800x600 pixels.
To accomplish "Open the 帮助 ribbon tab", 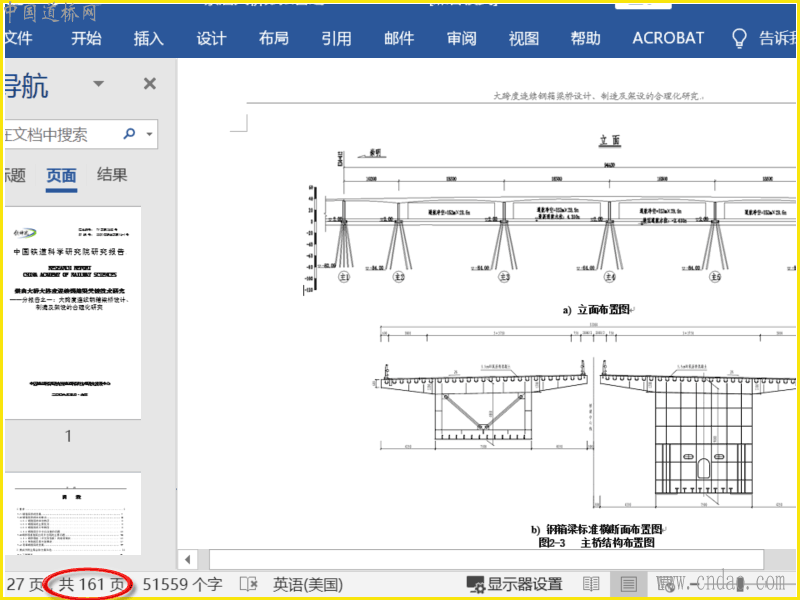I will (586, 38).
